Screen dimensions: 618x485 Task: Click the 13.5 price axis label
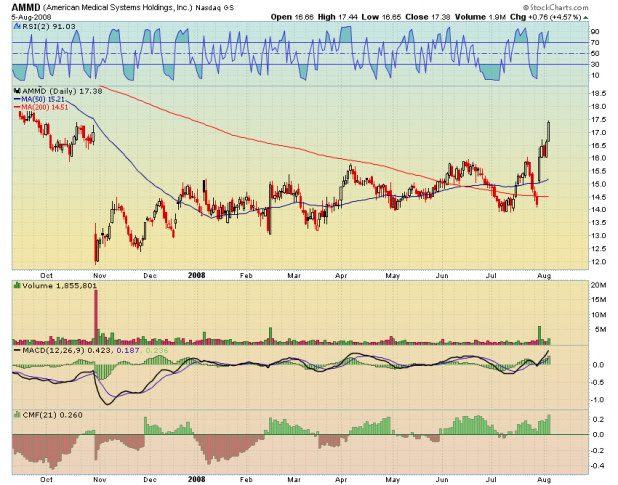pyautogui.click(x=598, y=223)
